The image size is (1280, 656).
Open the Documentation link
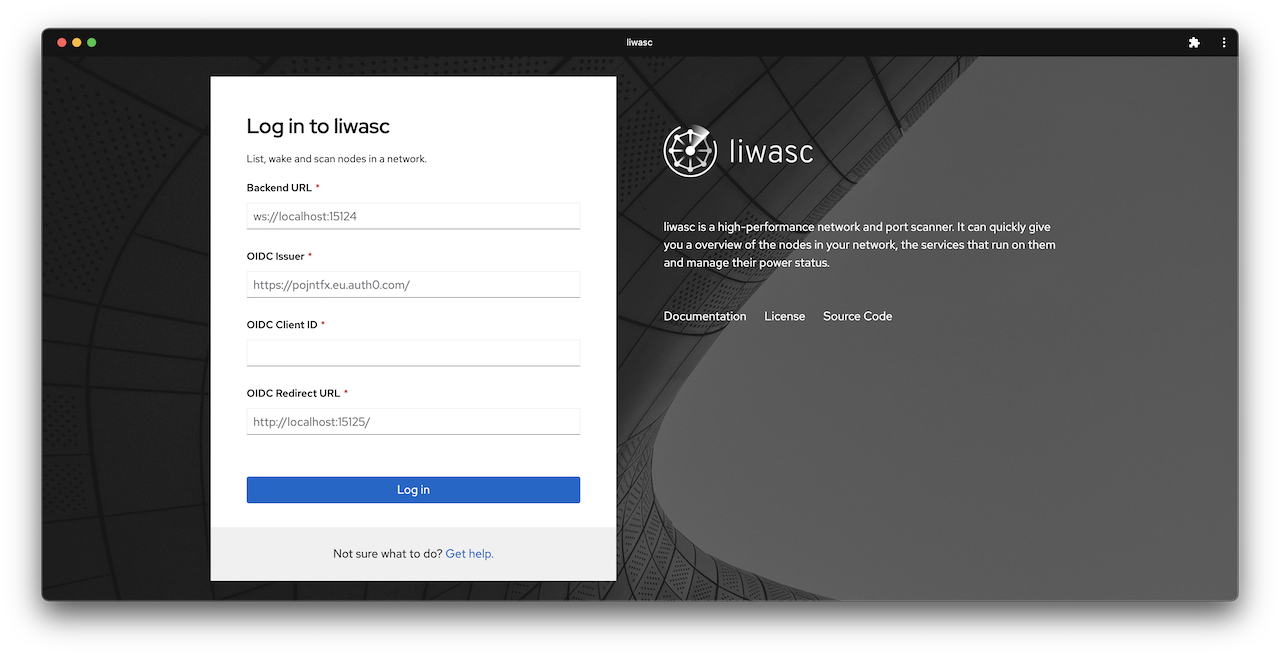705,316
